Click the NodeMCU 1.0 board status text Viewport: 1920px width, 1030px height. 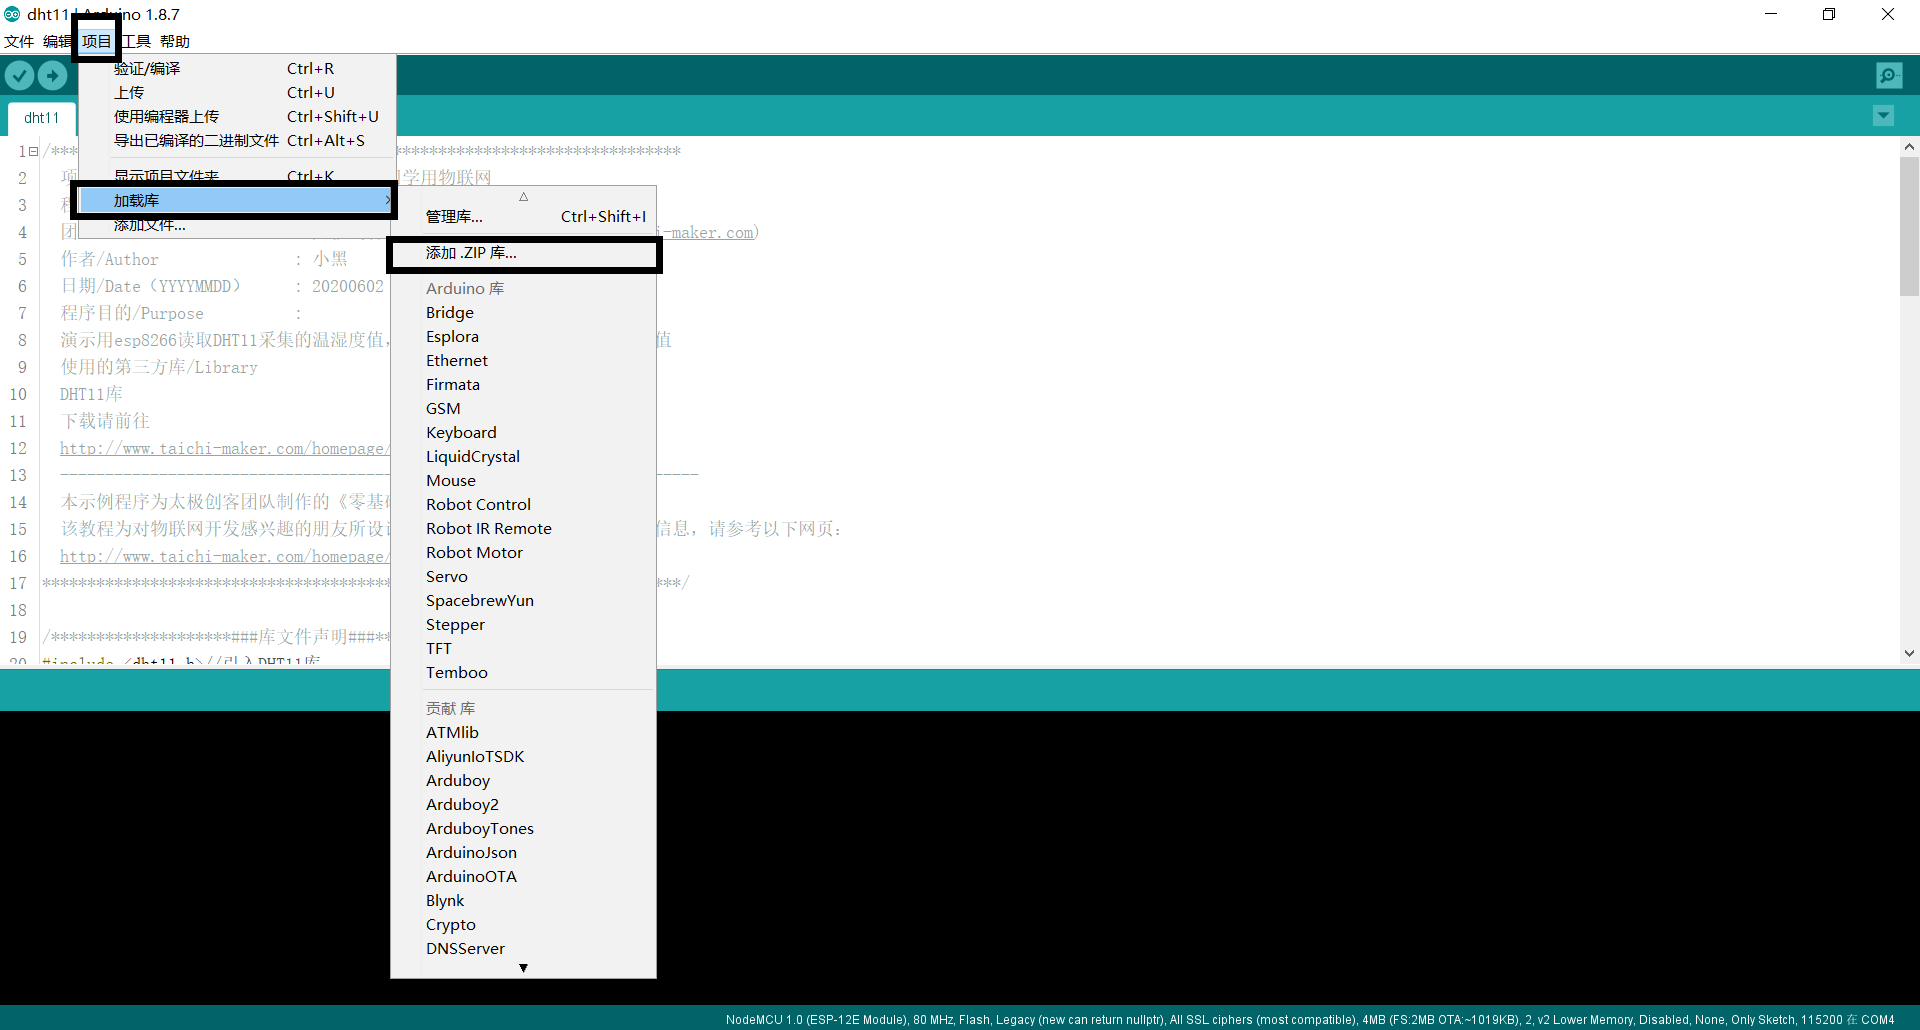click(1310, 1020)
